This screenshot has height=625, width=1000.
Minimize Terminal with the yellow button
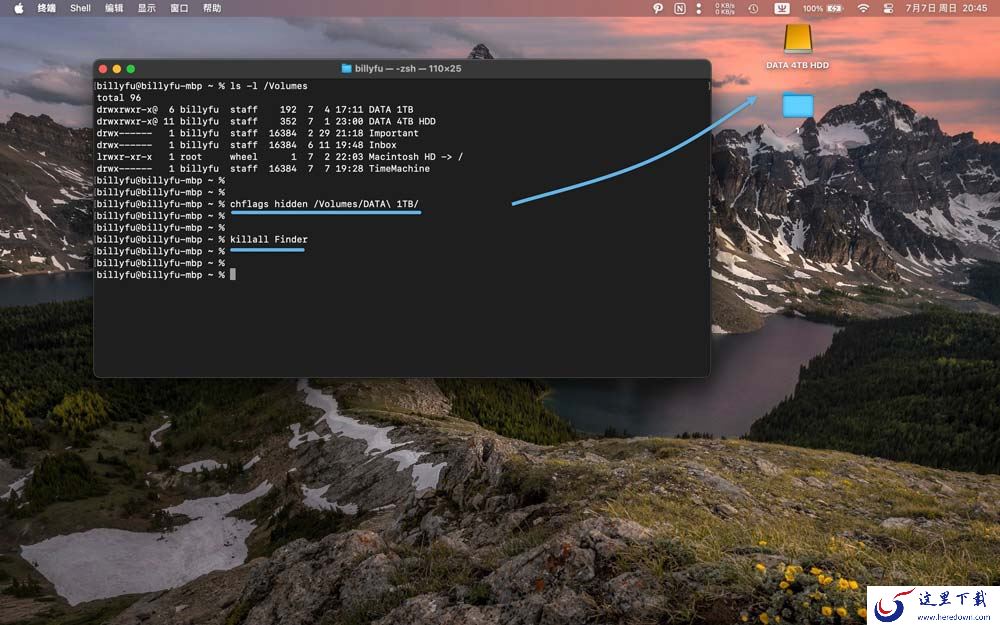117,69
